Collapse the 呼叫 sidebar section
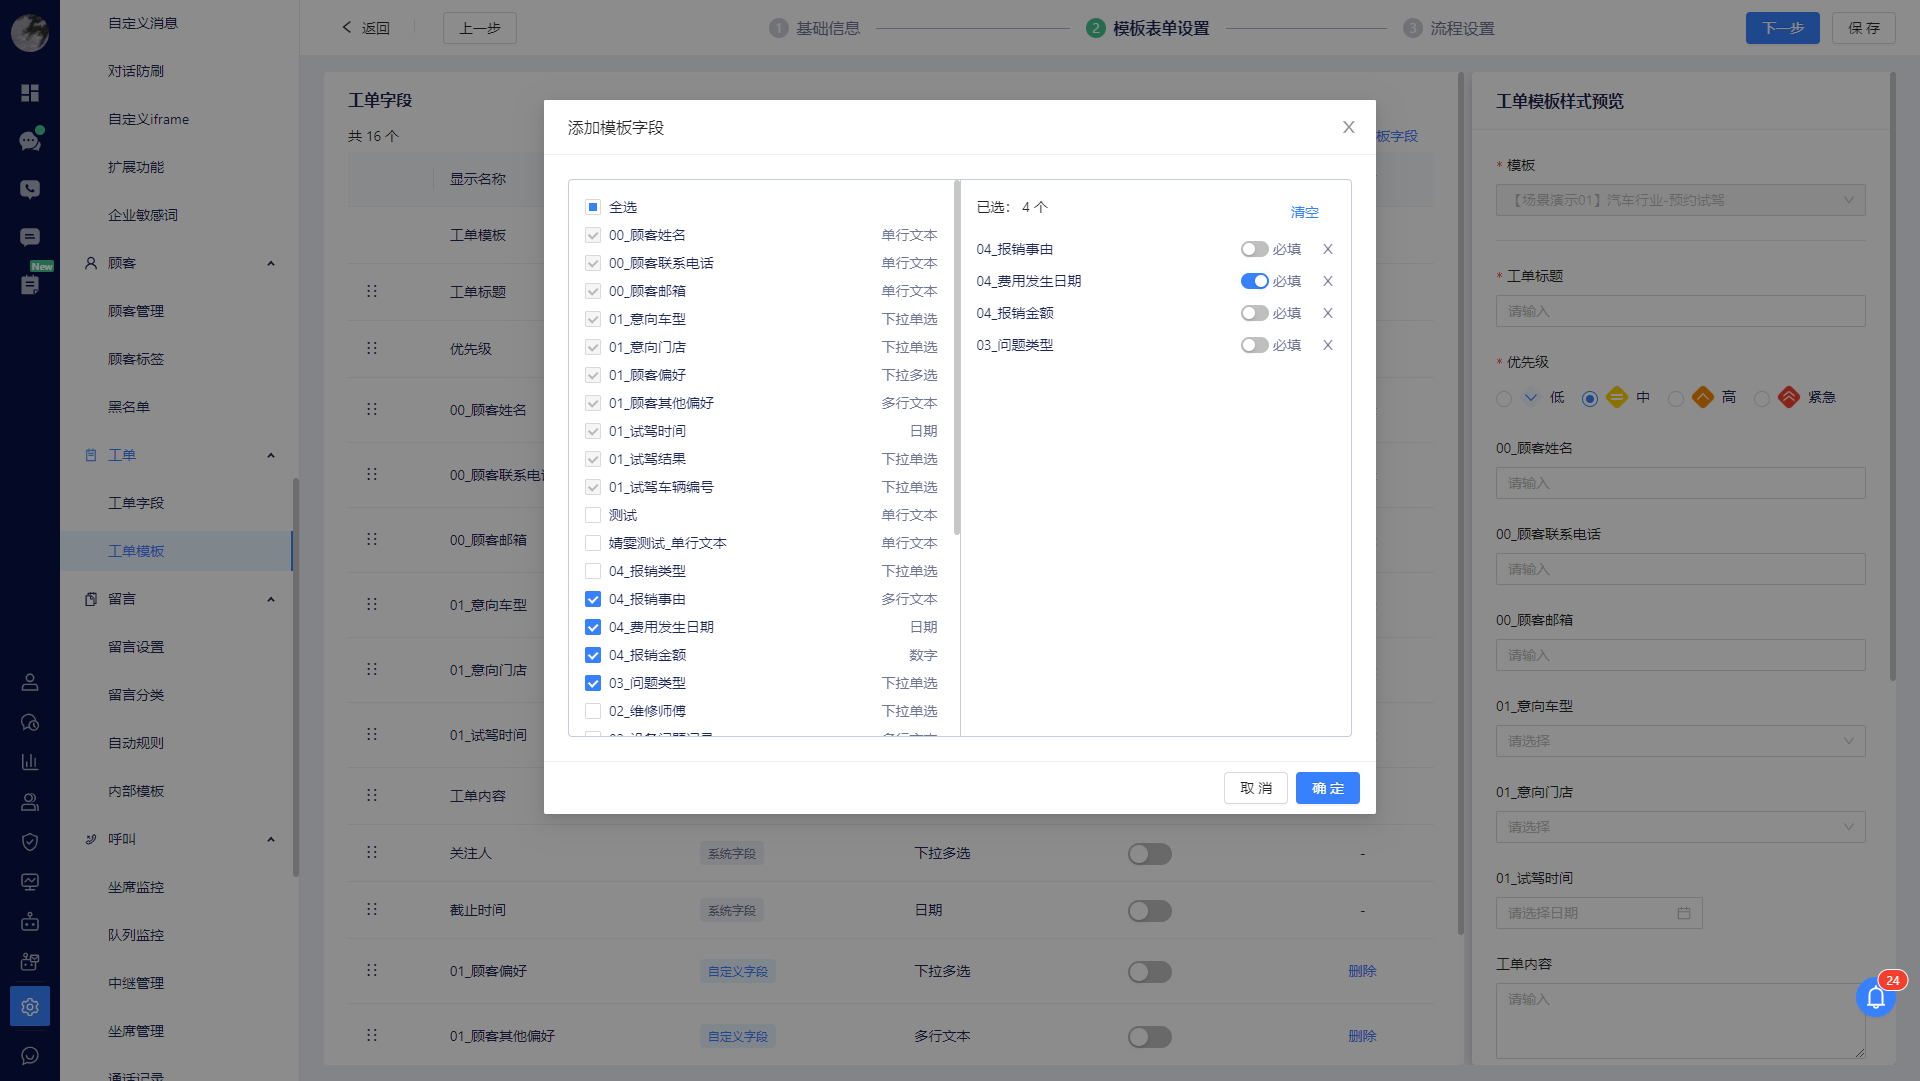 pyautogui.click(x=271, y=839)
